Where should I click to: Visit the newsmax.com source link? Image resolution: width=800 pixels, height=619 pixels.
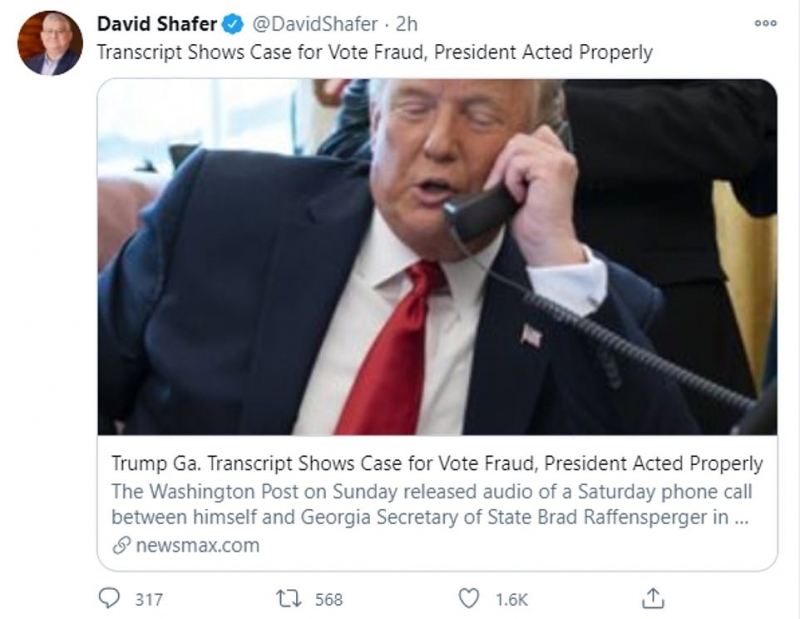click(x=198, y=545)
